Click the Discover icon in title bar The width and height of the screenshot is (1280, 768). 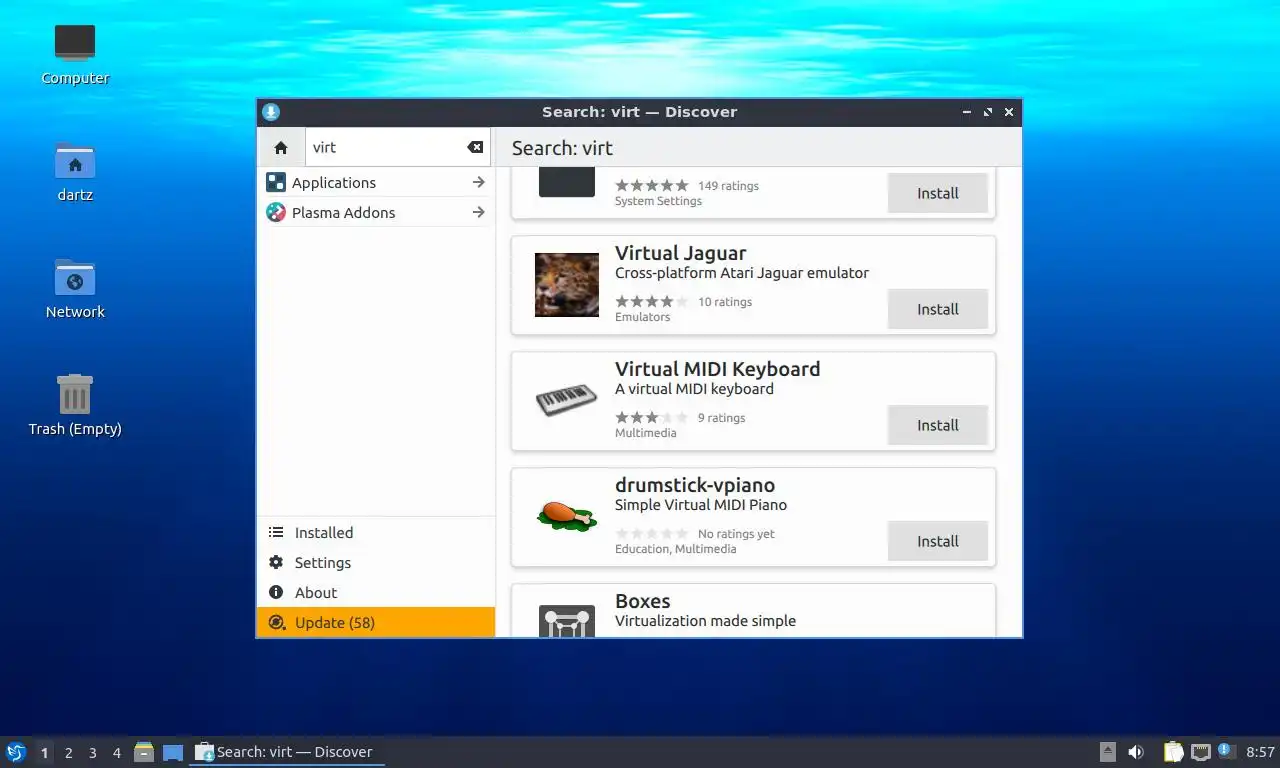[x=271, y=112]
